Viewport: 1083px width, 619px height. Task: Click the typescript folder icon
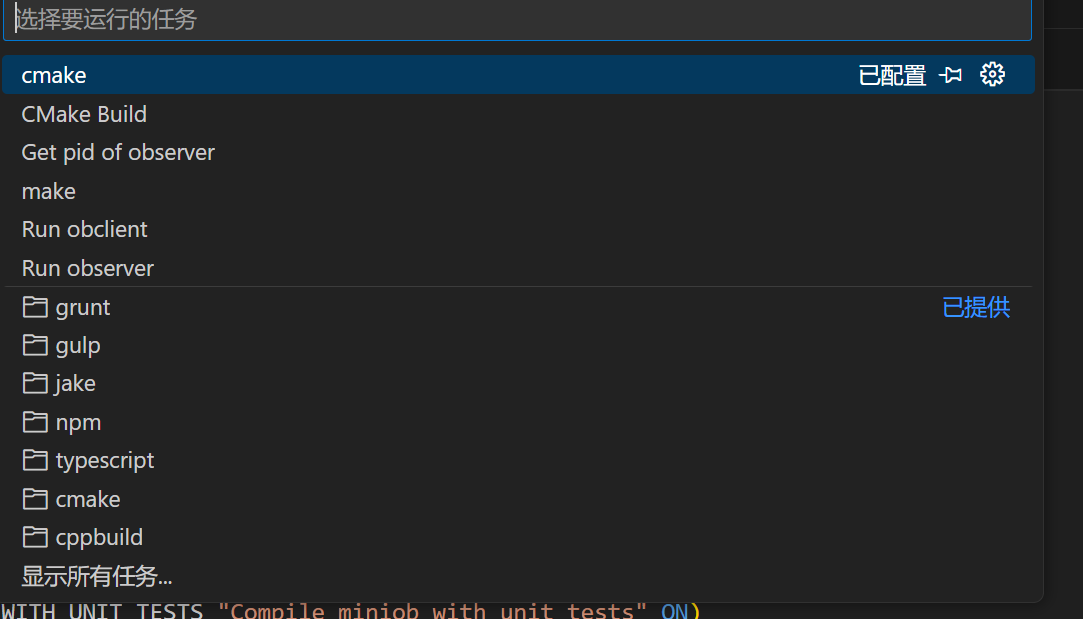[x=36, y=460]
